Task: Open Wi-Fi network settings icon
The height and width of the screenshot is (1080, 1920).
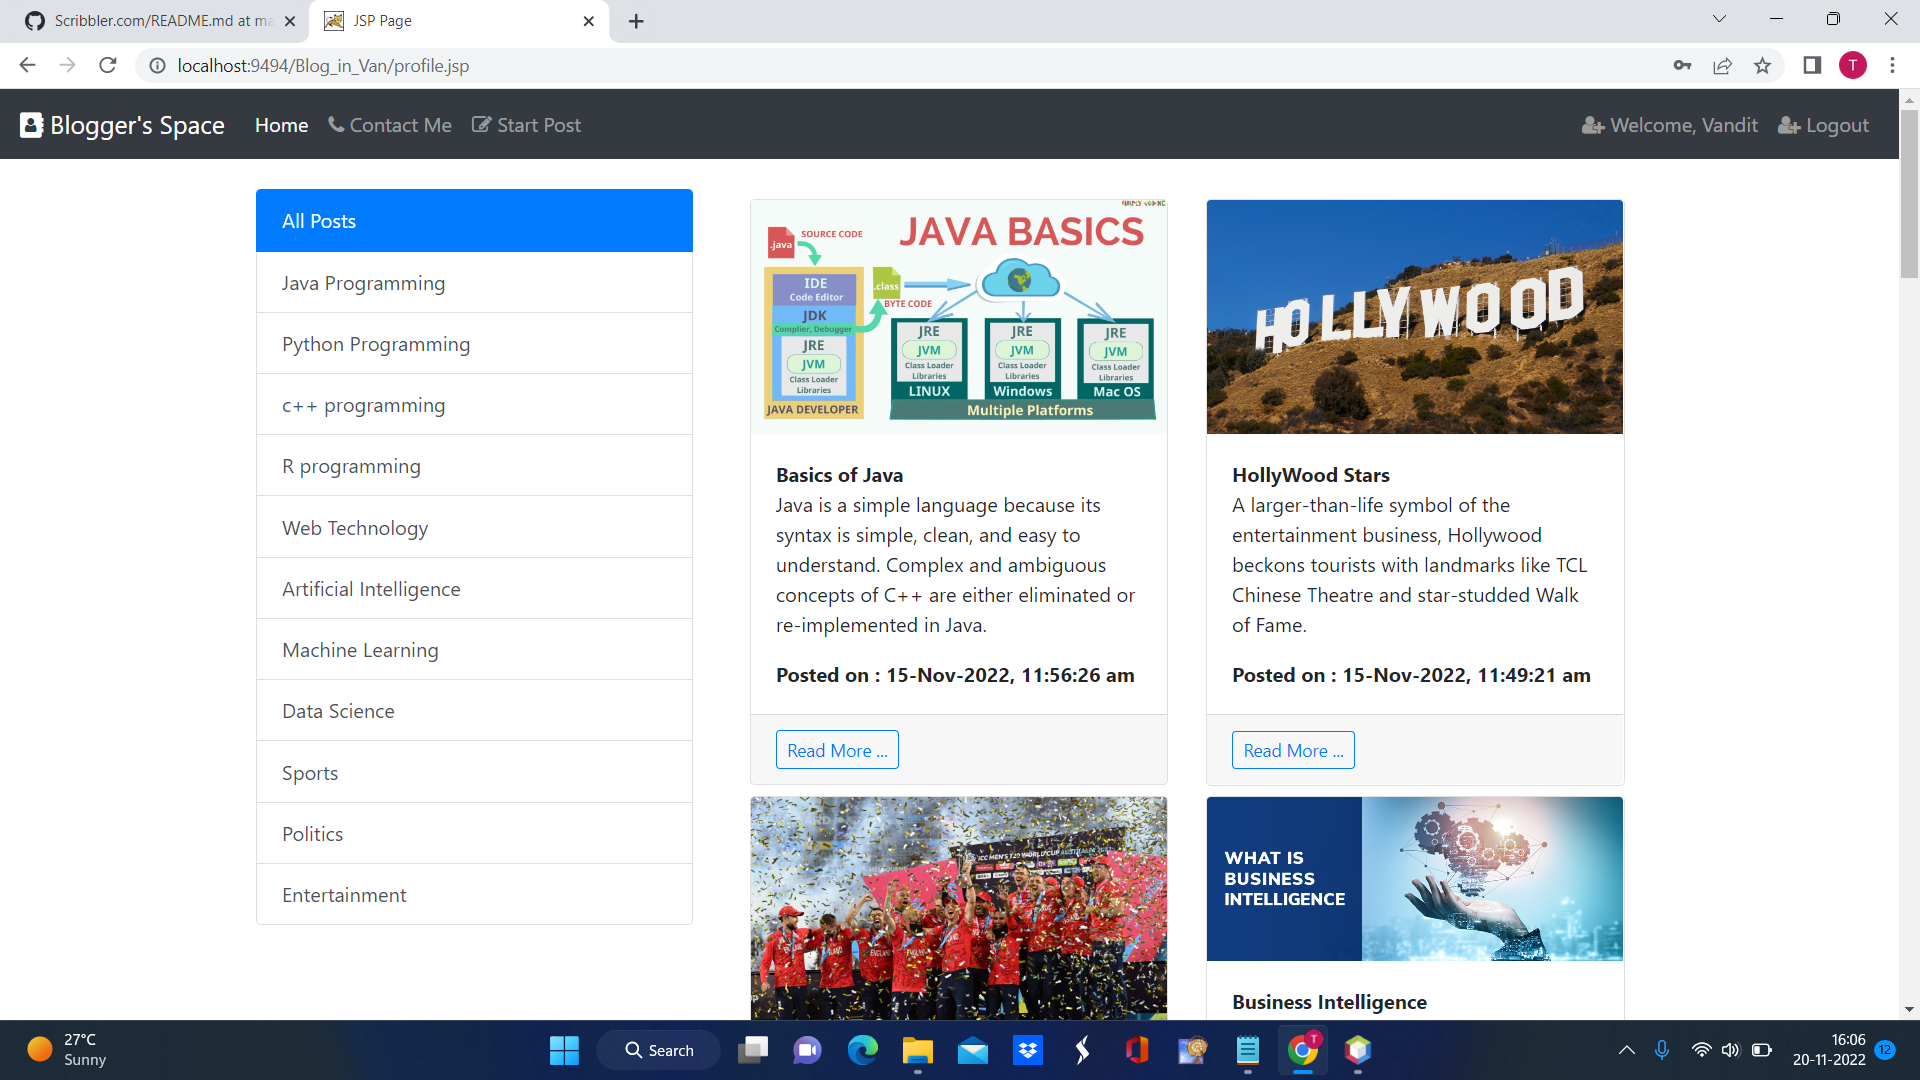Action: pyautogui.click(x=1701, y=1050)
